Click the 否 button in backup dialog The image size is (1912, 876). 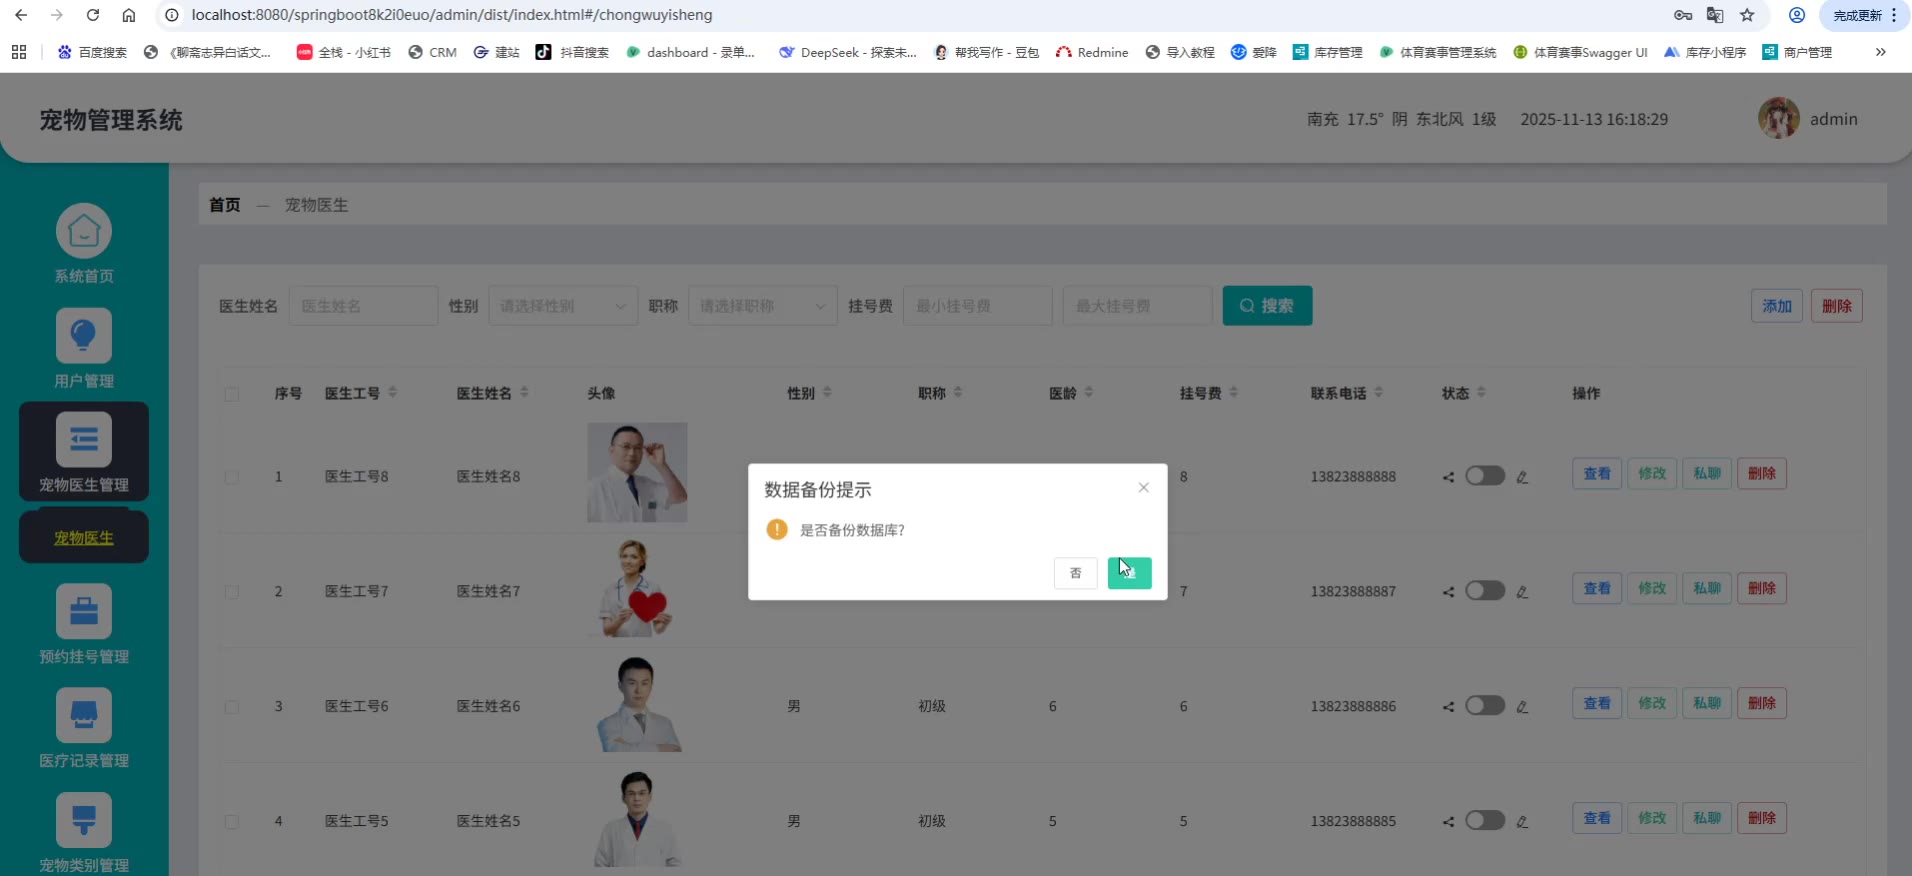[1075, 573]
